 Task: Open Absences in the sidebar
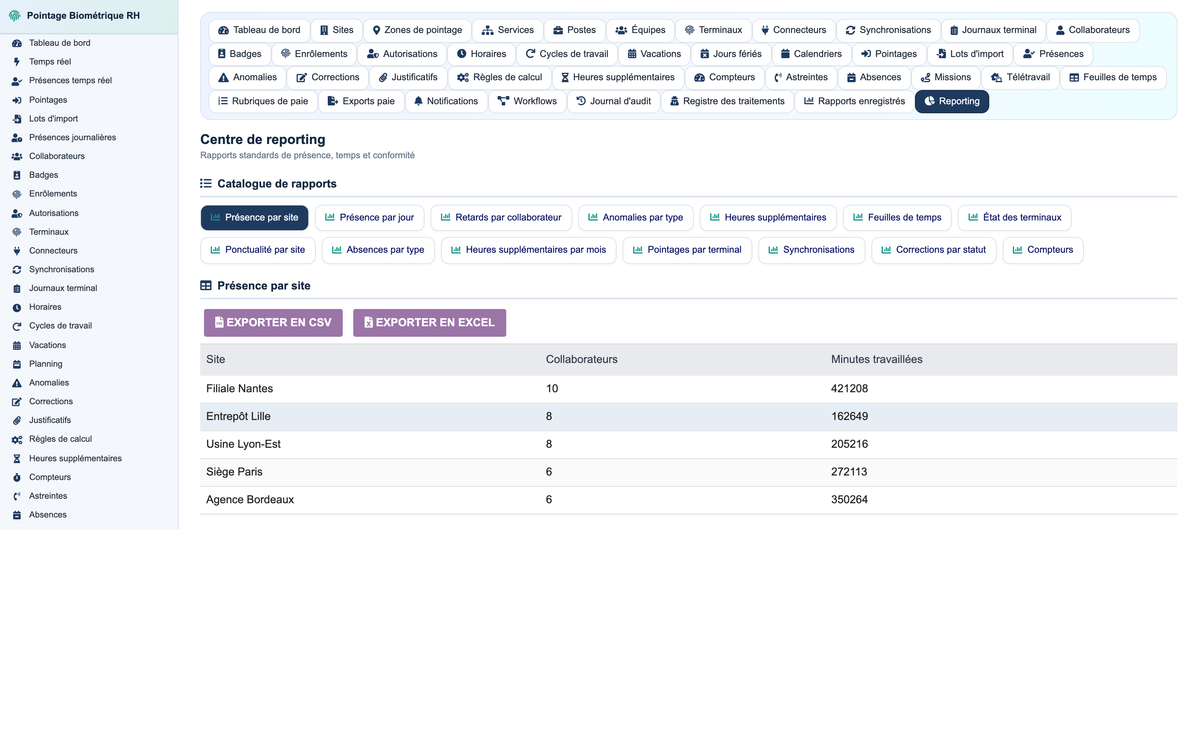[48, 515]
